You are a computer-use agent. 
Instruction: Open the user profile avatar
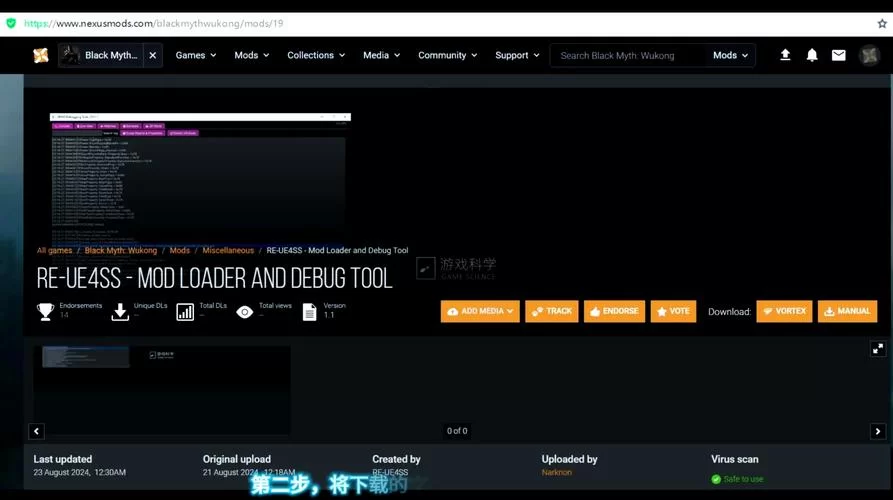point(869,55)
